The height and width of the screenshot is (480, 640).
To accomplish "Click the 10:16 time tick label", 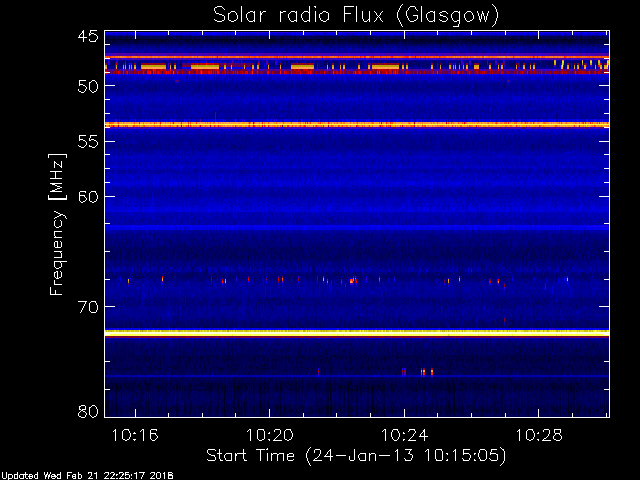I will (135, 435).
